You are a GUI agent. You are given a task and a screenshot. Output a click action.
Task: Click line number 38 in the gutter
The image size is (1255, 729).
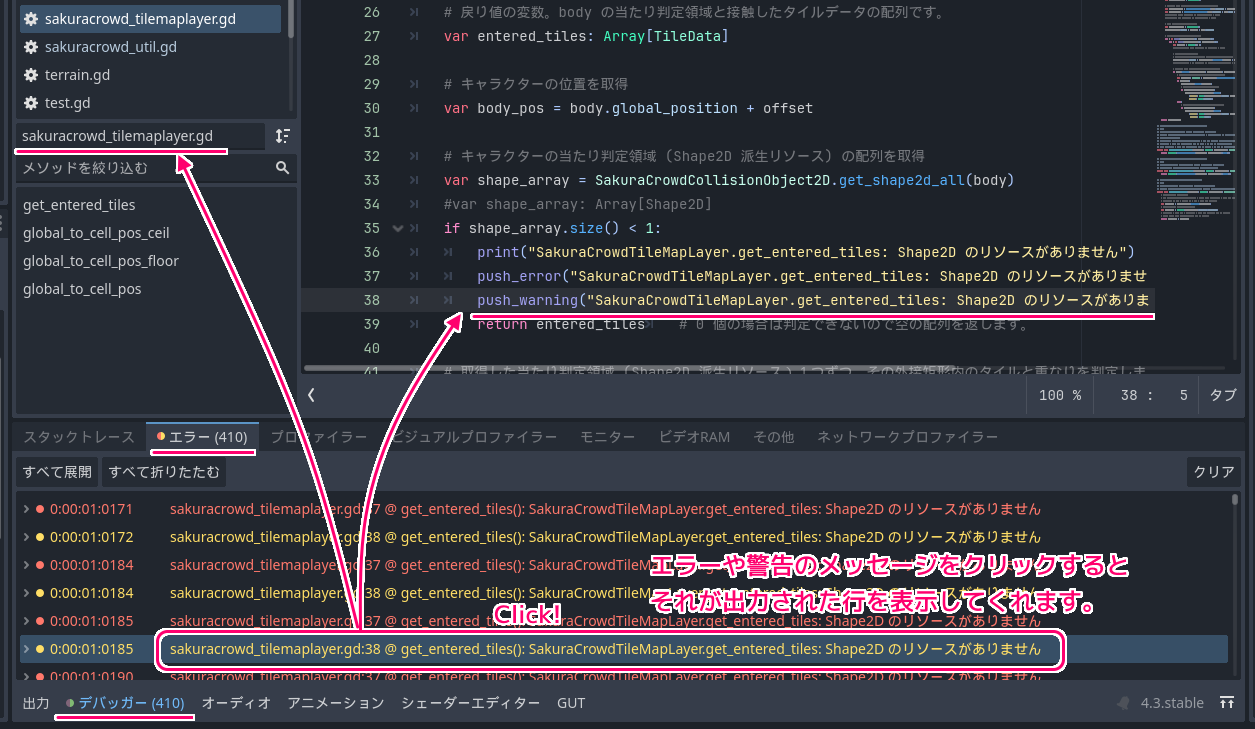pyautogui.click(x=371, y=300)
